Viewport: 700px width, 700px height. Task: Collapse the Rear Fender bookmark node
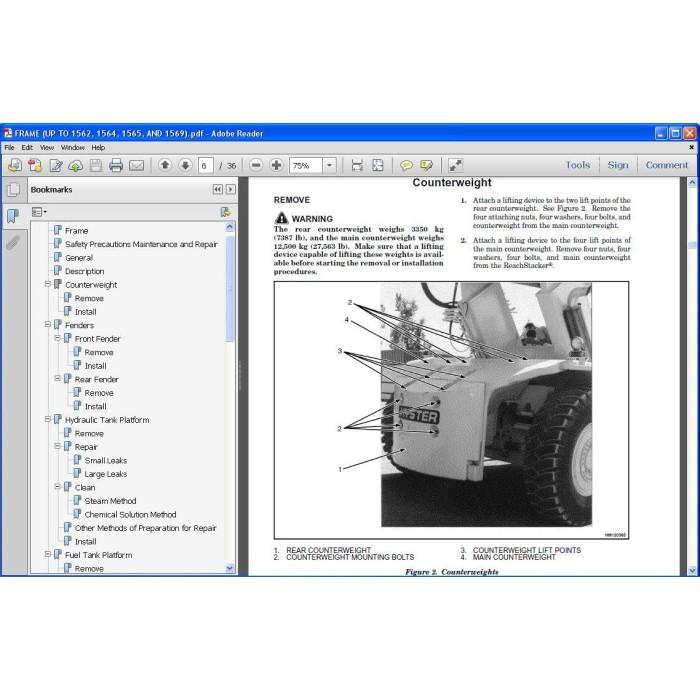tap(57, 379)
